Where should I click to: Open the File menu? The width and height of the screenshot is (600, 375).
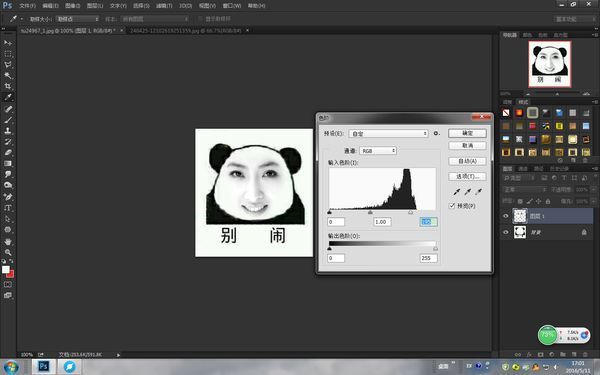[27, 6]
